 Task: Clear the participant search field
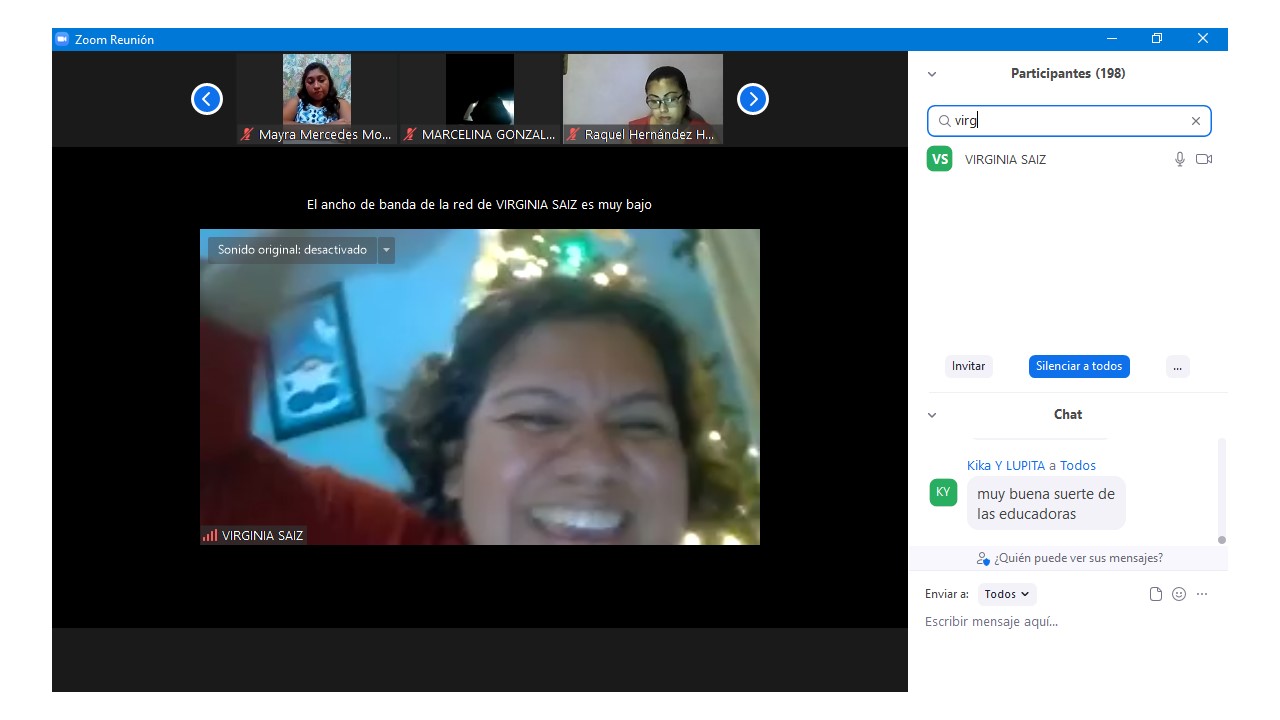(1195, 121)
